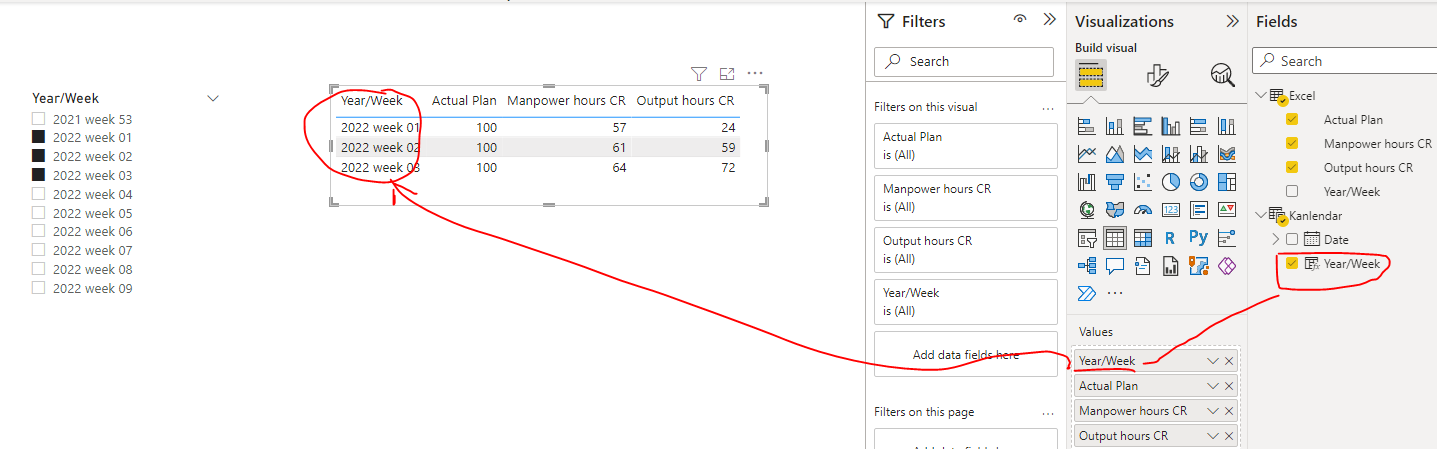Open the Manpower hours CR filter card
Viewport: 1437px width, 449px height.
(965, 198)
